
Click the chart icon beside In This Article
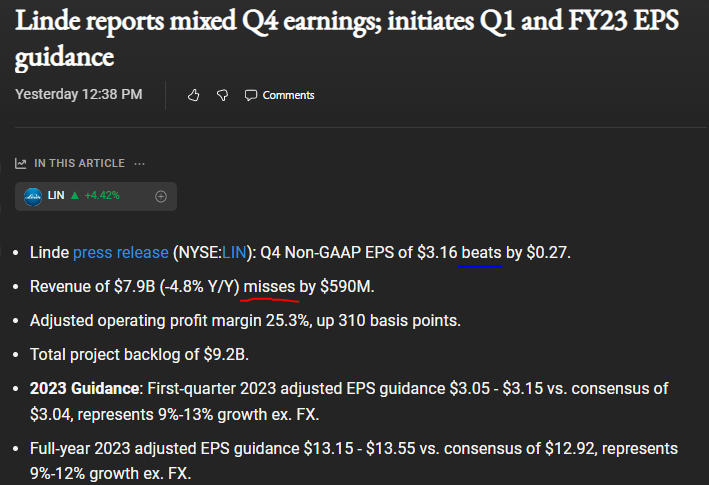[20, 163]
